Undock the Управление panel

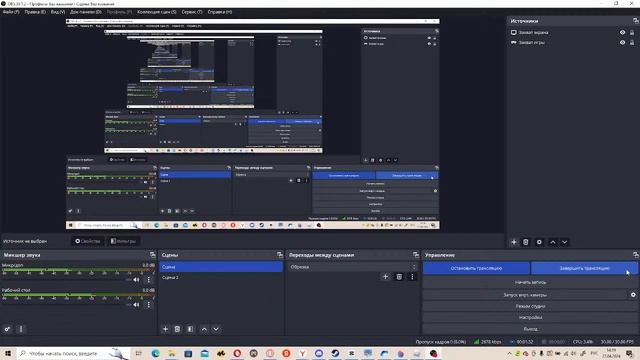[x=636, y=255]
